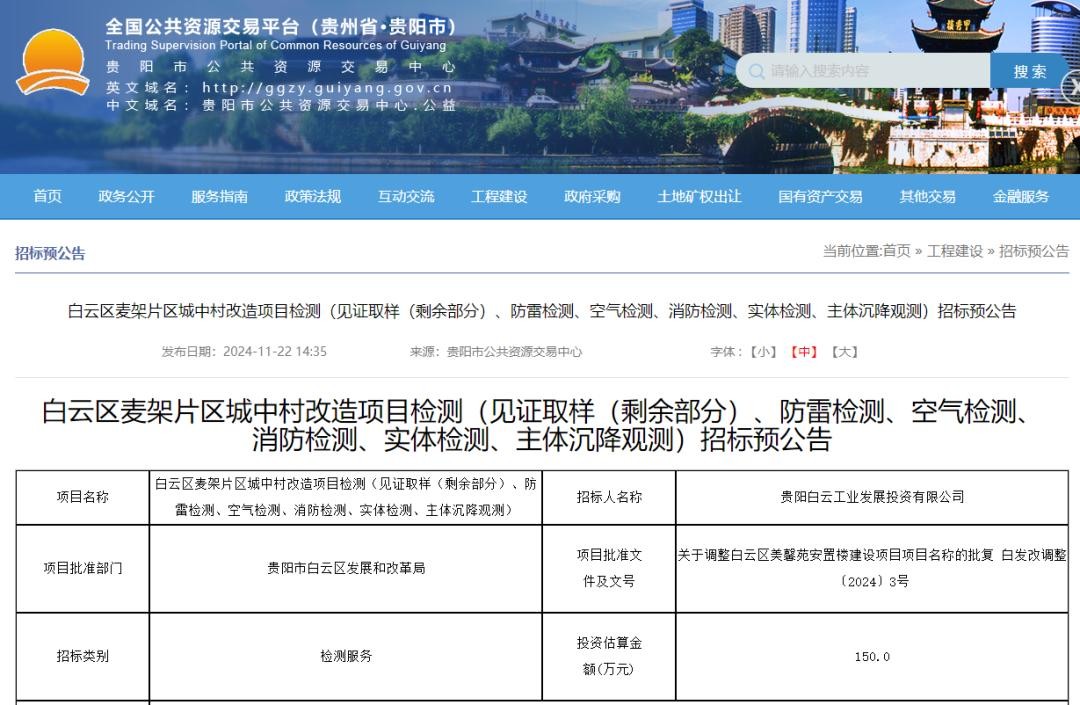This screenshot has height=705, width=1080.
Task: Set font size to small 【小】
Action: [x=763, y=352]
